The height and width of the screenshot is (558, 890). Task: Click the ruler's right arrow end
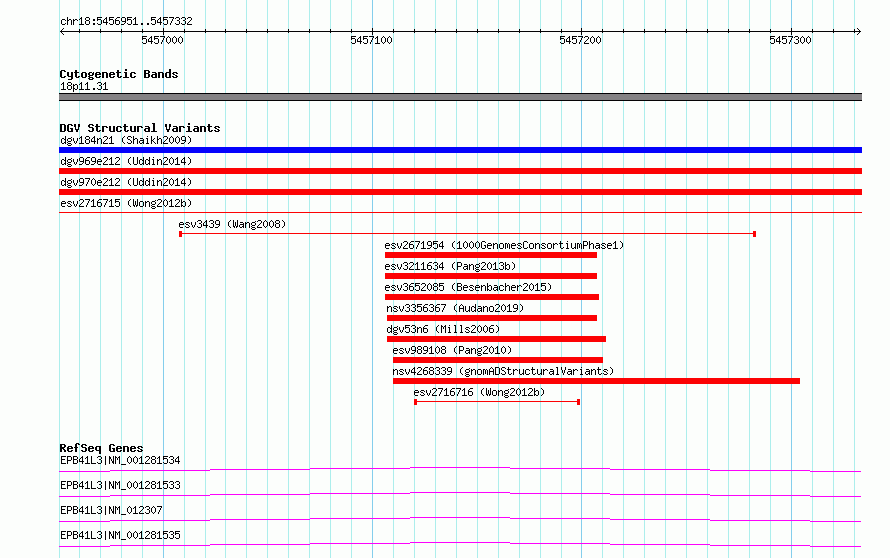point(858,31)
